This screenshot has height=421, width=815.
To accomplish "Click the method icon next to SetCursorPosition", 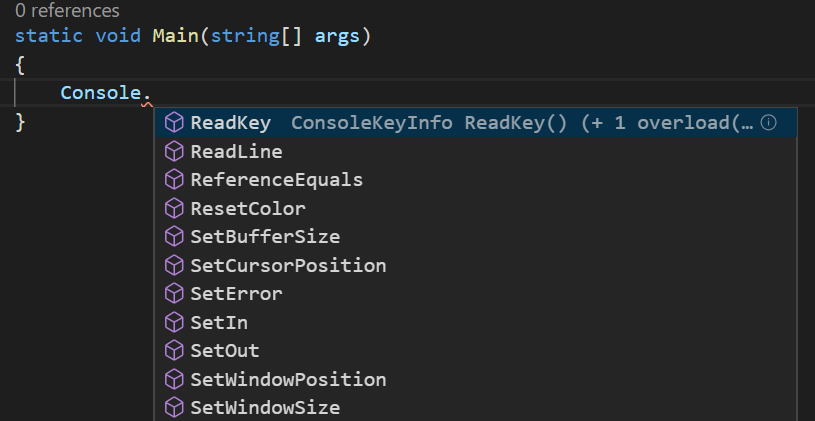I will pos(174,266).
